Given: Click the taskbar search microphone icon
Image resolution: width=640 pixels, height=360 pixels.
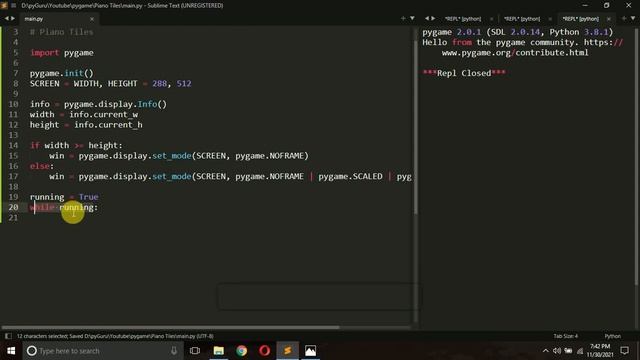Looking at the screenshot, I should click(174, 351).
